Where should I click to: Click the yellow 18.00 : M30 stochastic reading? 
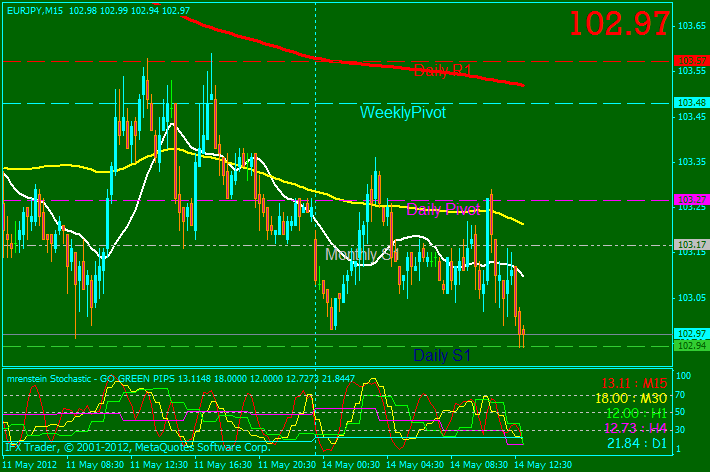(x=634, y=398)
